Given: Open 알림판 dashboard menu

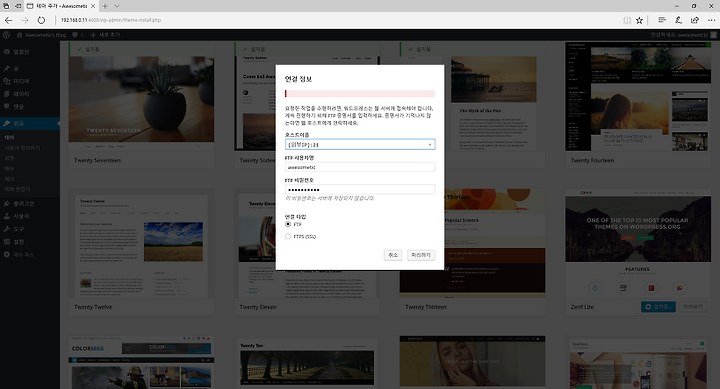Looking at the screenshot, I should click(30, 51).
